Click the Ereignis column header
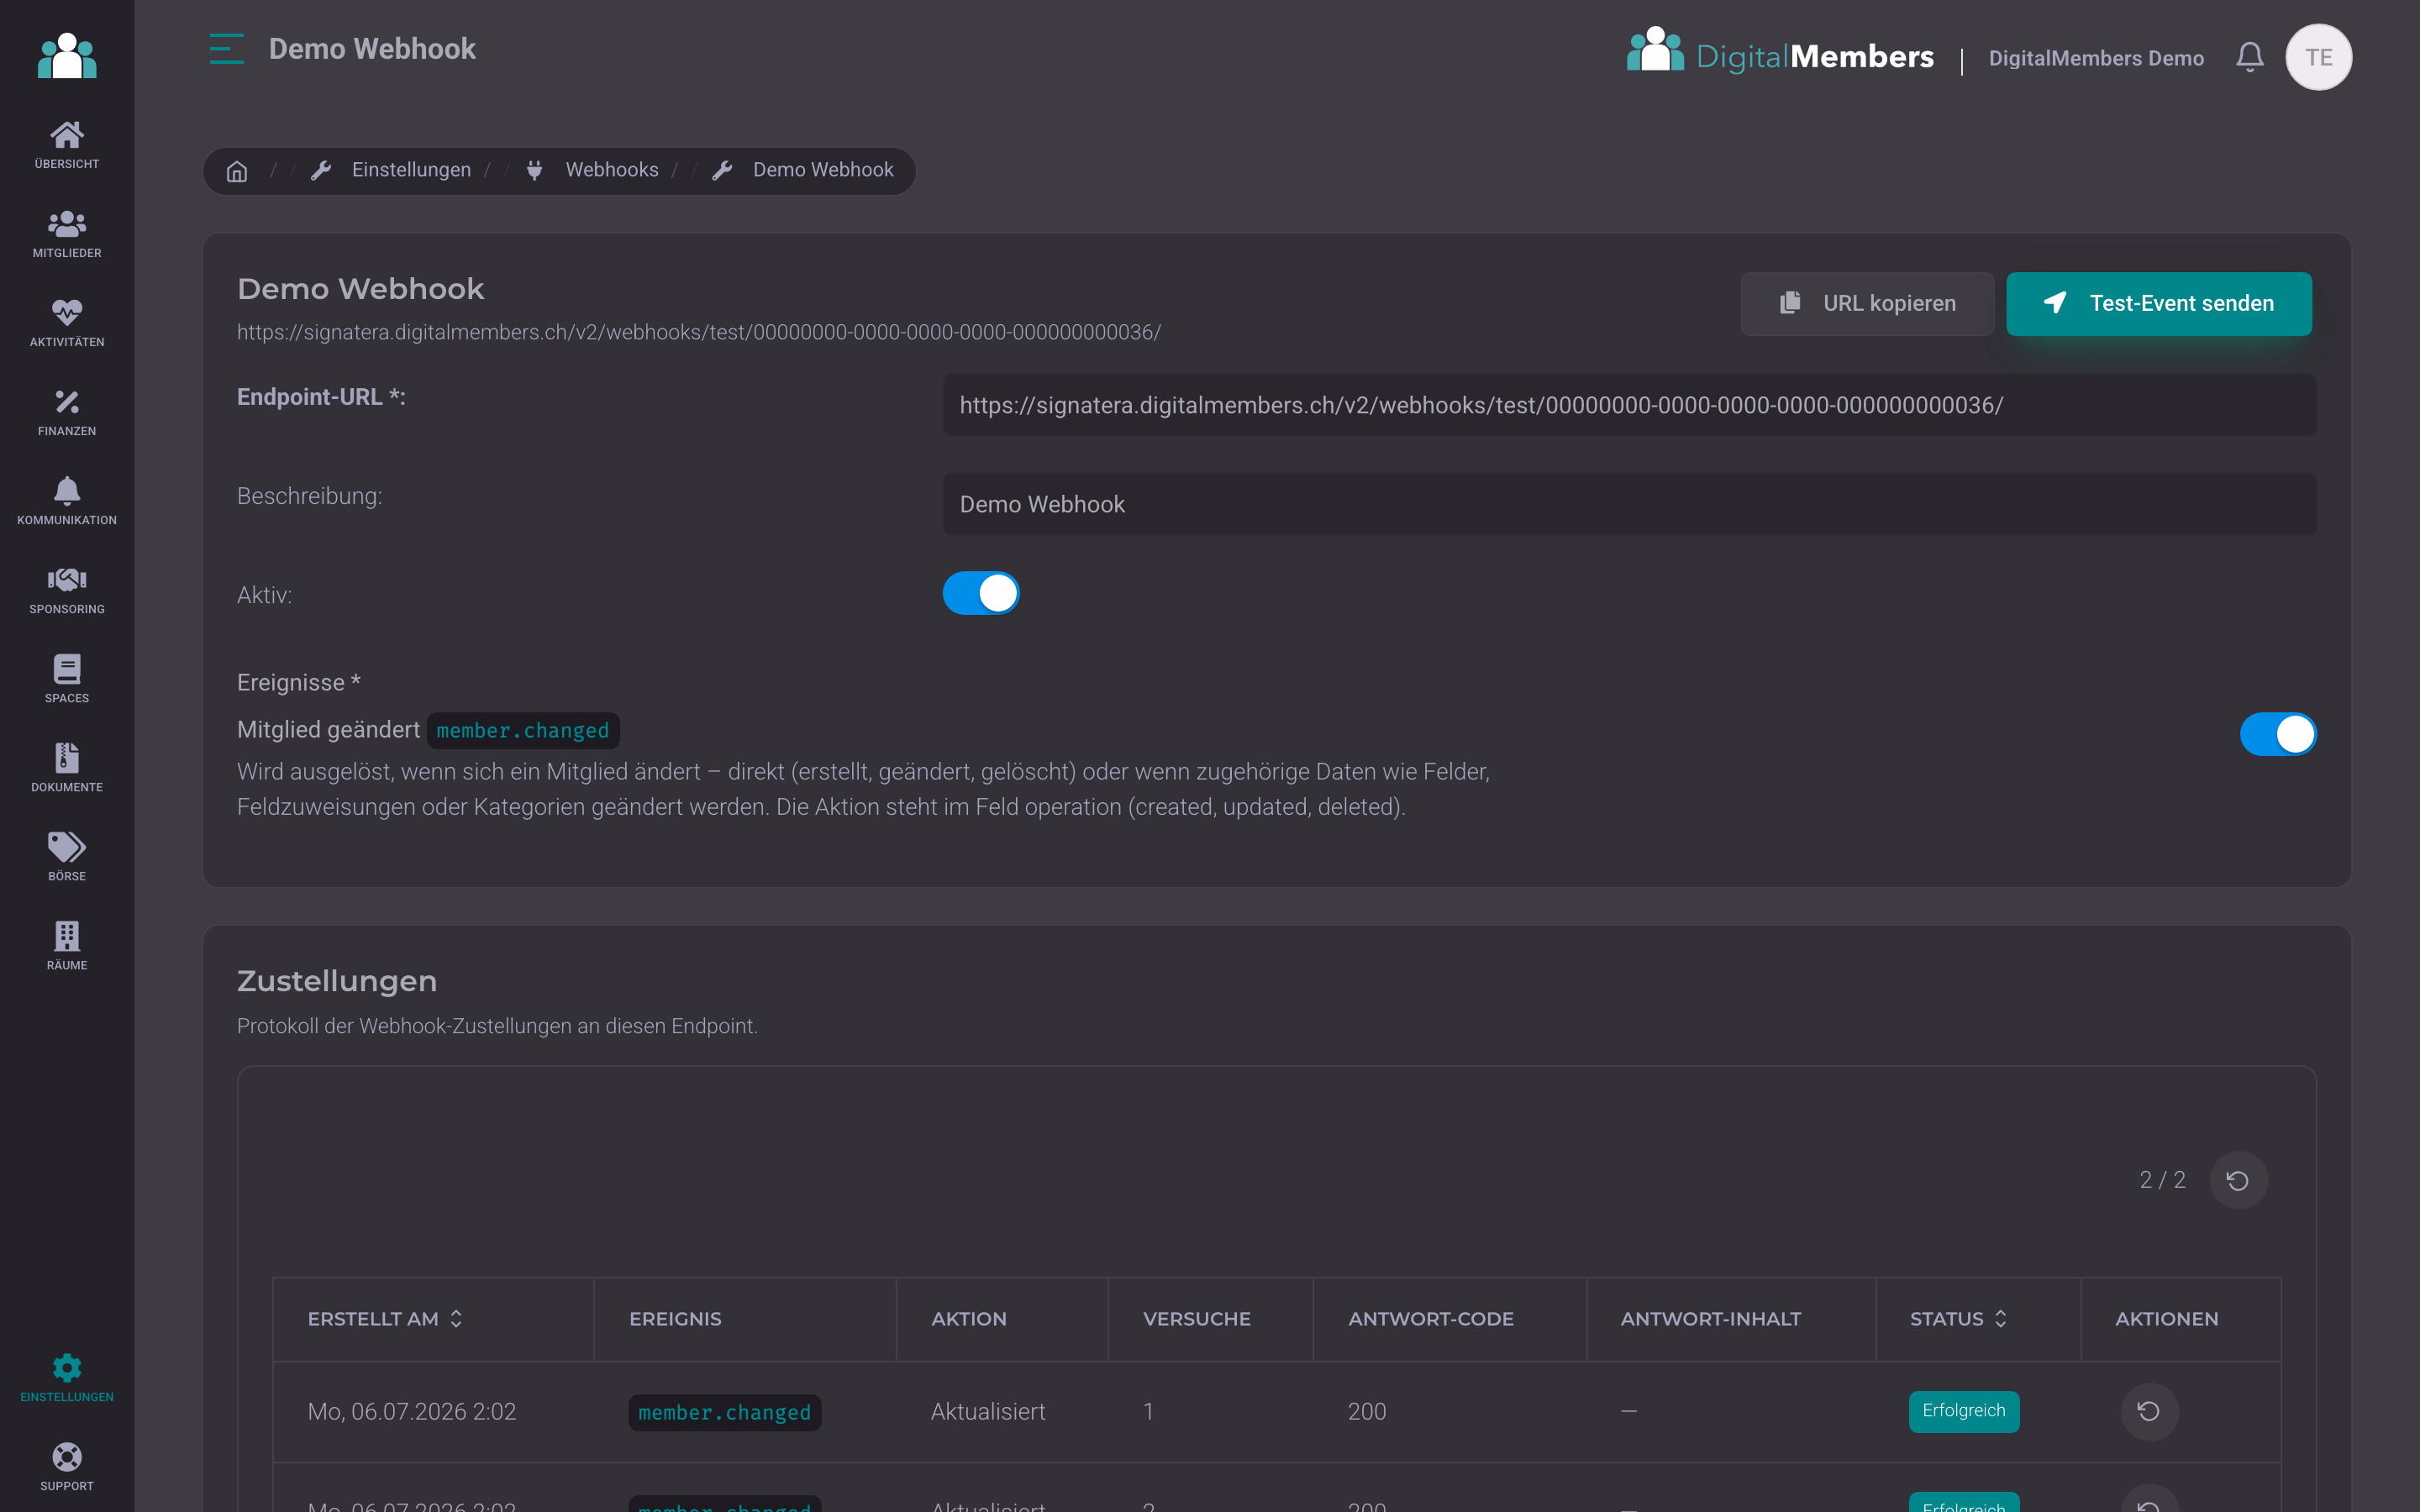2420x1512 pixels. coord(675,1319)
